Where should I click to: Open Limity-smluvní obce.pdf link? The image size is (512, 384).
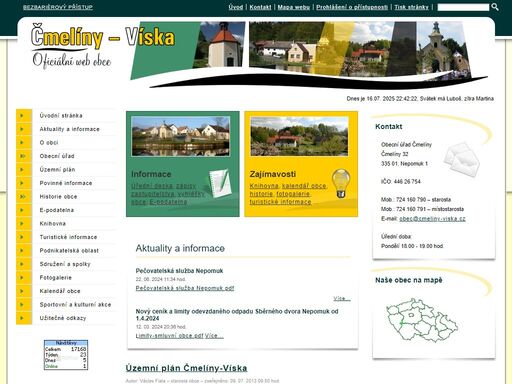[x=169, y=336]
